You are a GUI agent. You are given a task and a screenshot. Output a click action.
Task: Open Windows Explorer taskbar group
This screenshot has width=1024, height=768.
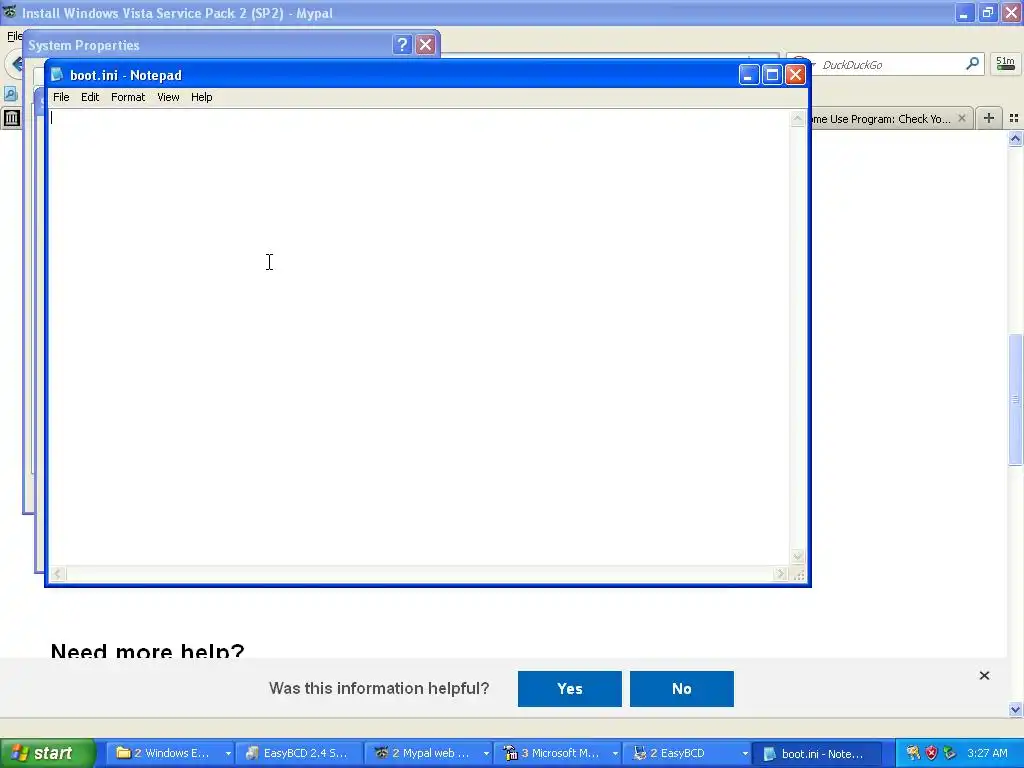click(170, 753)
